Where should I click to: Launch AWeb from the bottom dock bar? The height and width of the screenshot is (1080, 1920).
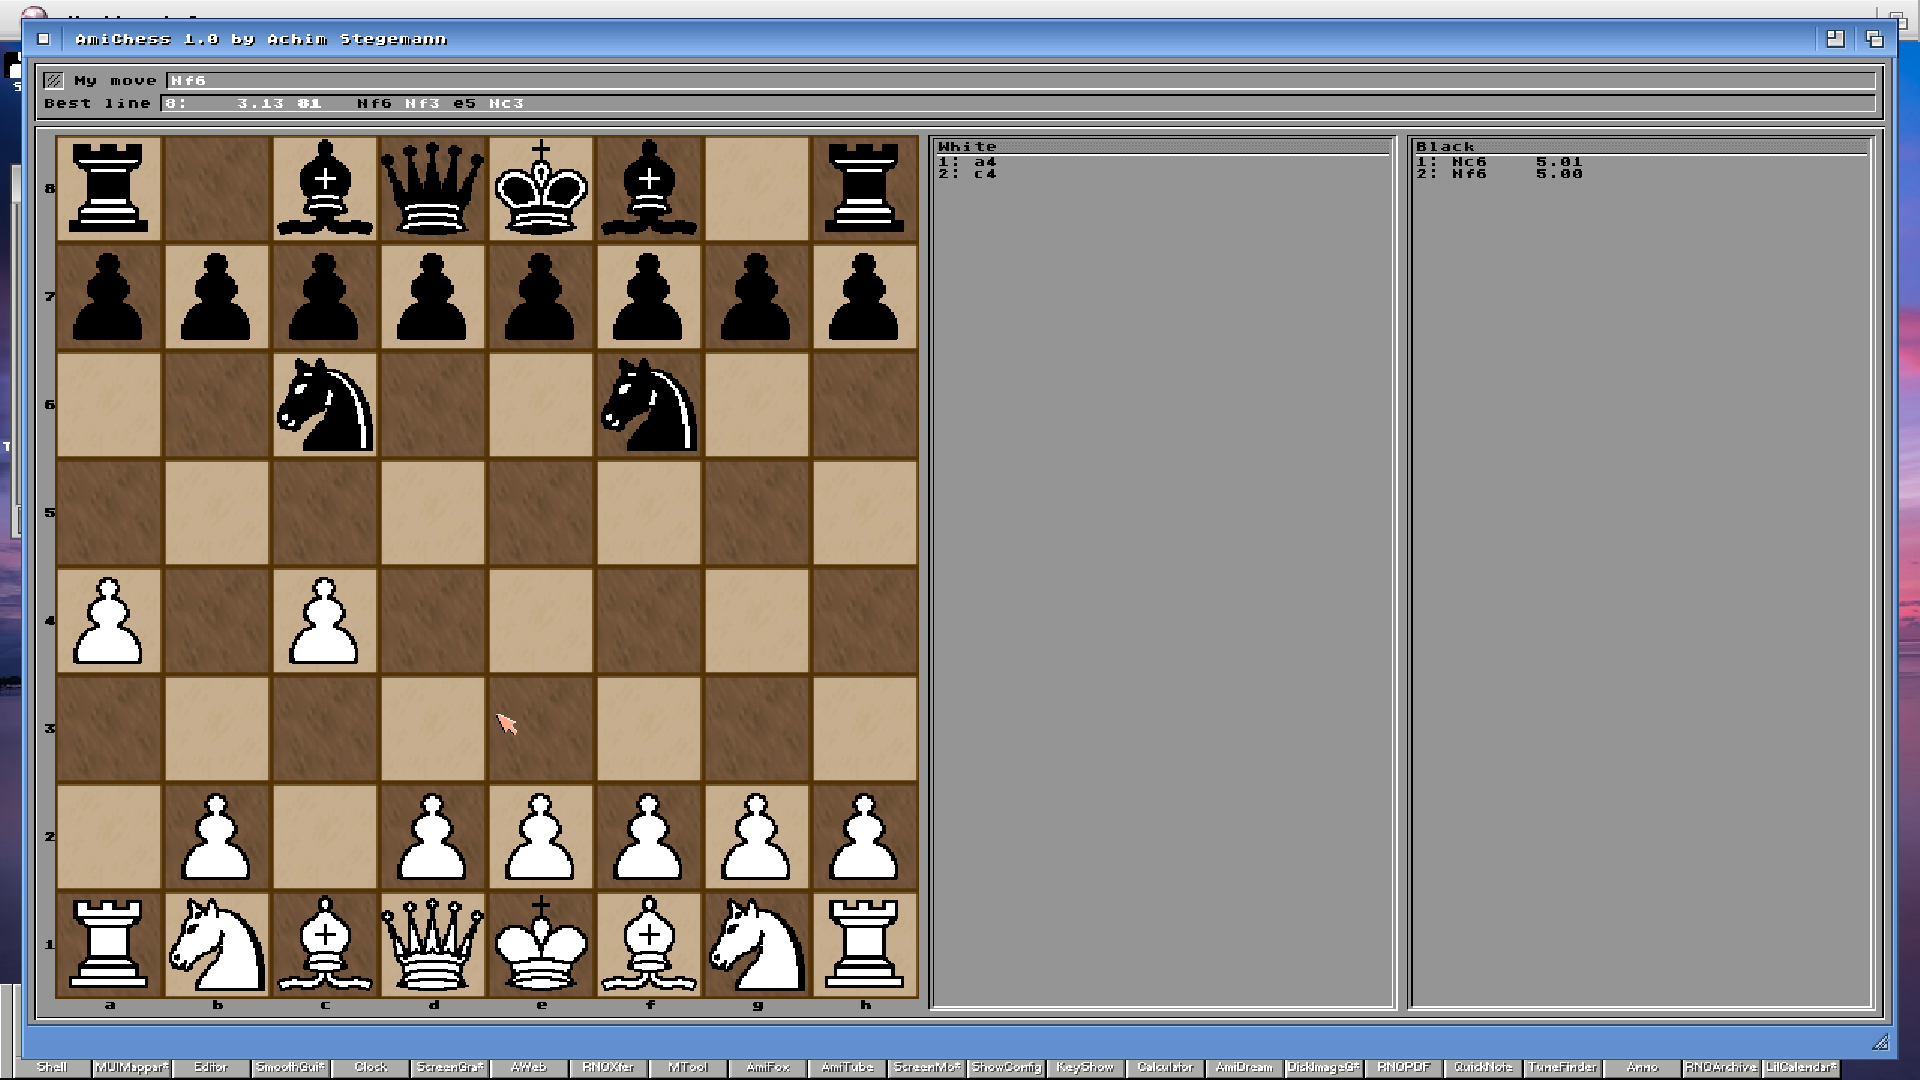coord(528,1067)
